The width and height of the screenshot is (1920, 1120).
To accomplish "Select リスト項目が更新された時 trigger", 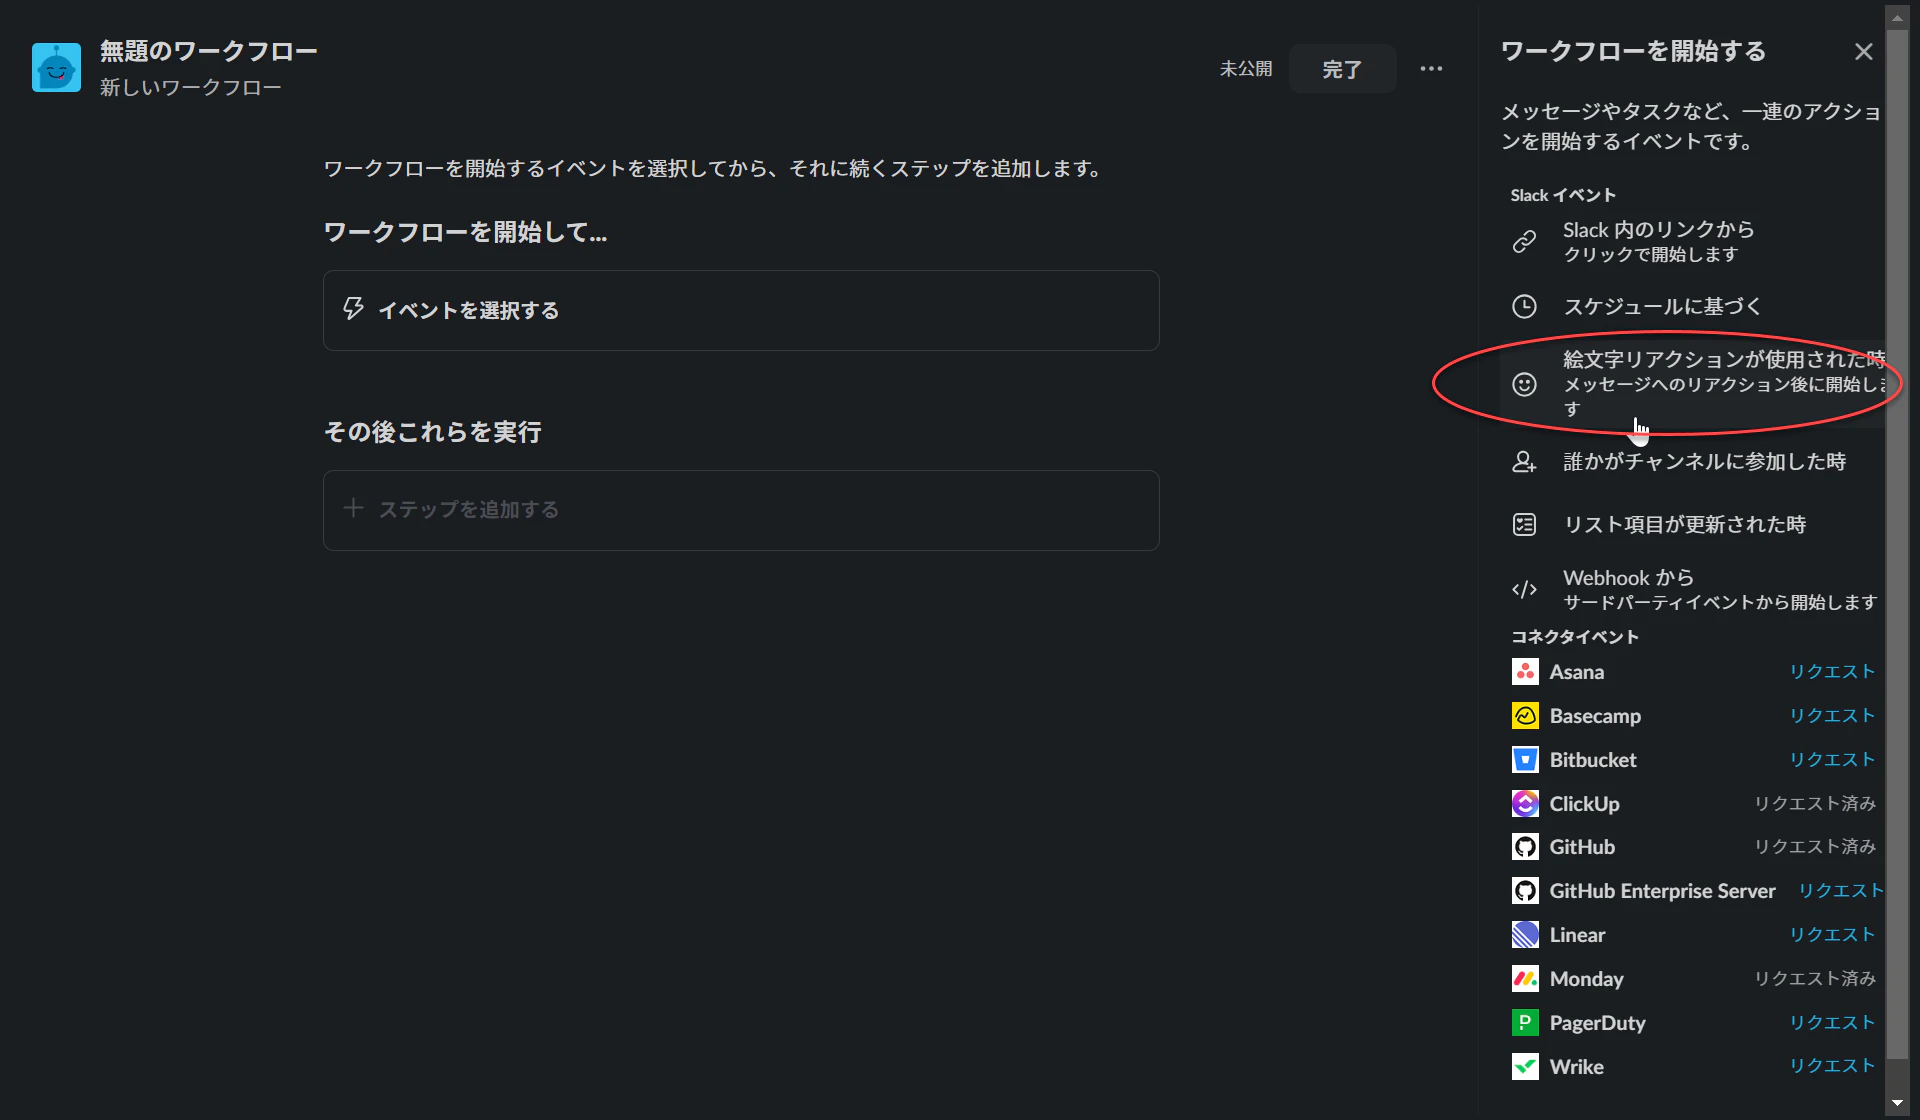I will (1692, 524).
